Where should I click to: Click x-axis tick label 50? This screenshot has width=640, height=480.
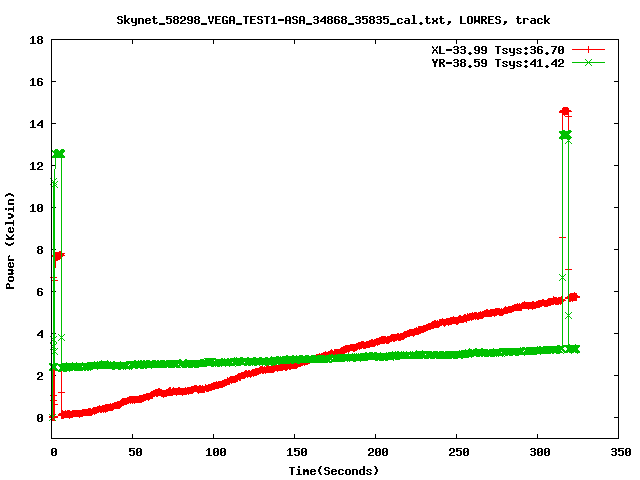click(x=135, y=452)
